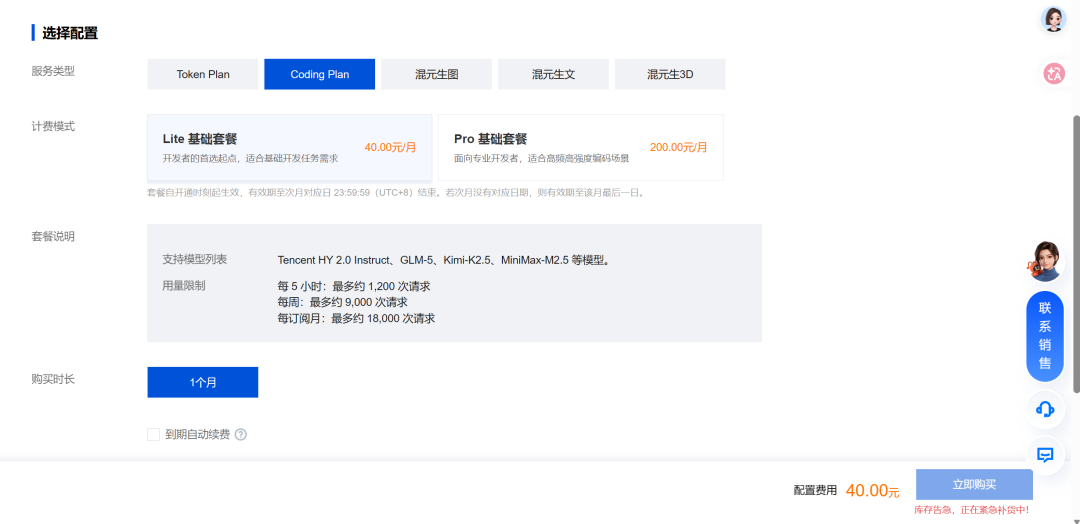The image size is (1080, 524).
Task: Choose the Pro 基础套餐 plan card
Action: point(581,147)
